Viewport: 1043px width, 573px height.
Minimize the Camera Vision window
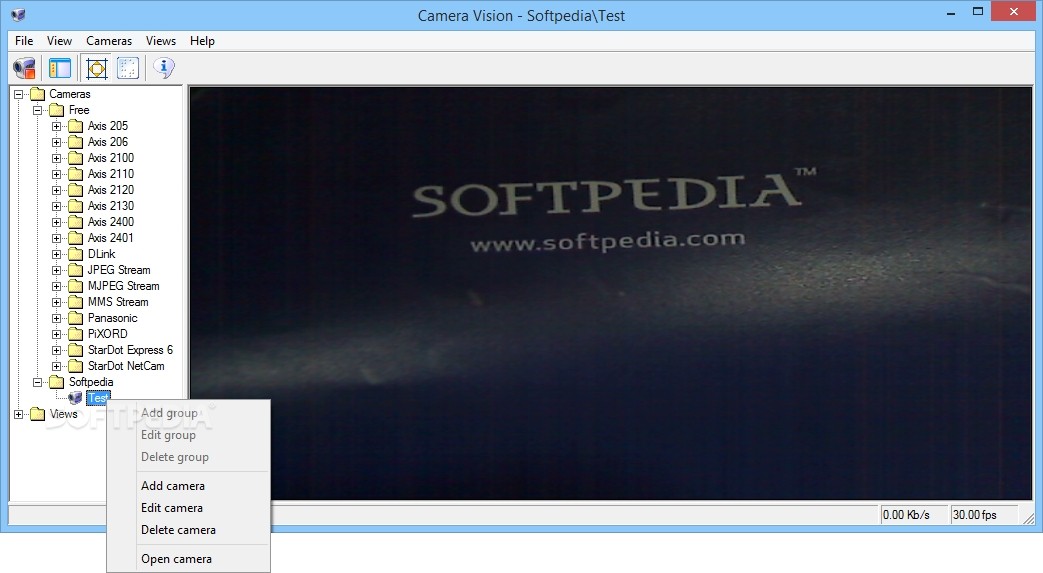point(951,12)
